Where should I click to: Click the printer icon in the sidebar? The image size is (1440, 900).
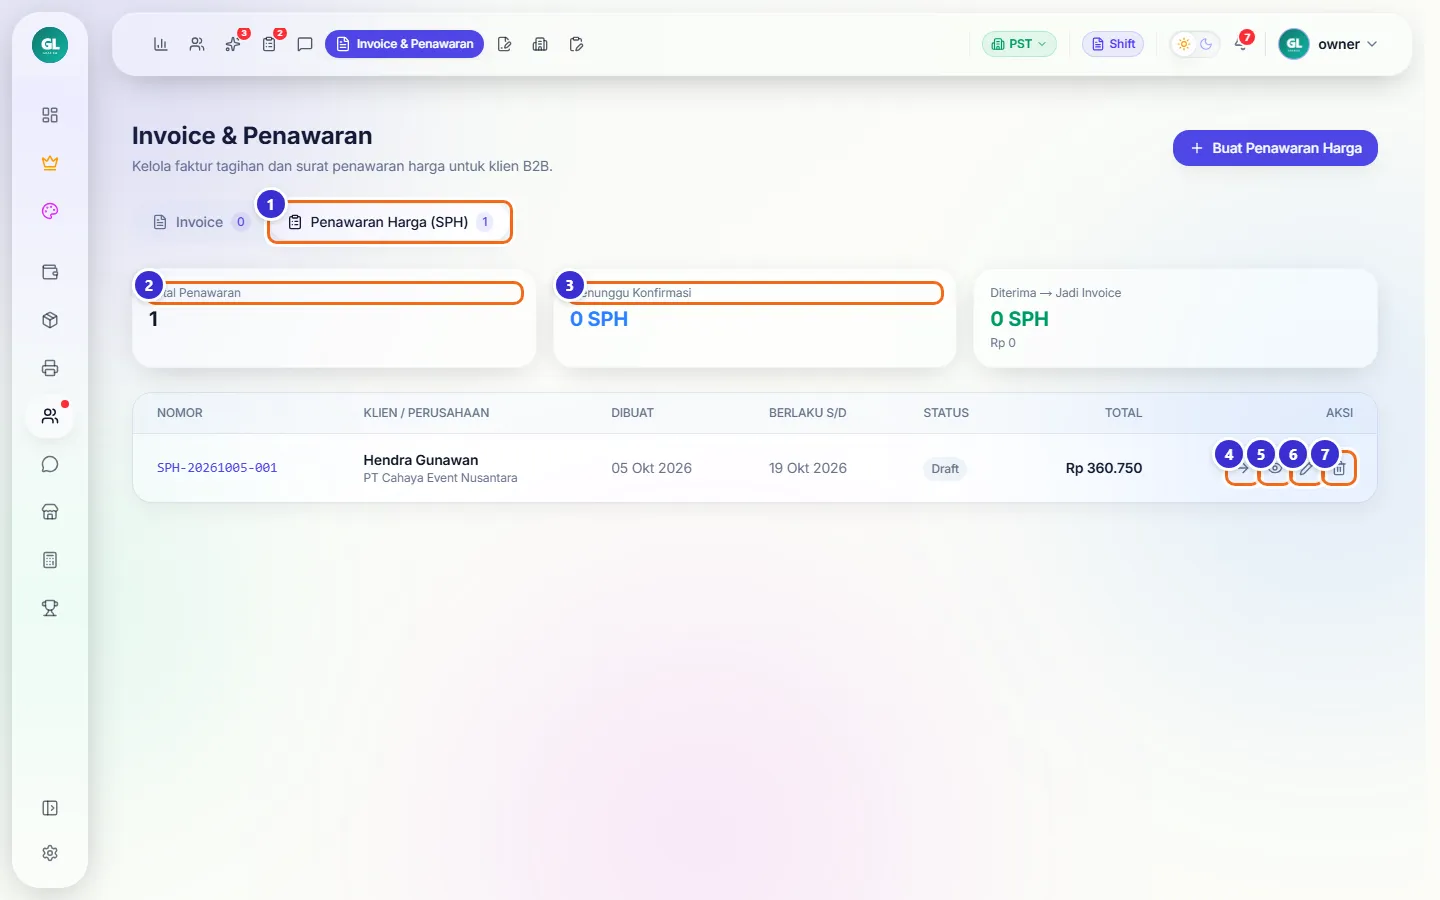pyautogui.click(x=50, y=368)
